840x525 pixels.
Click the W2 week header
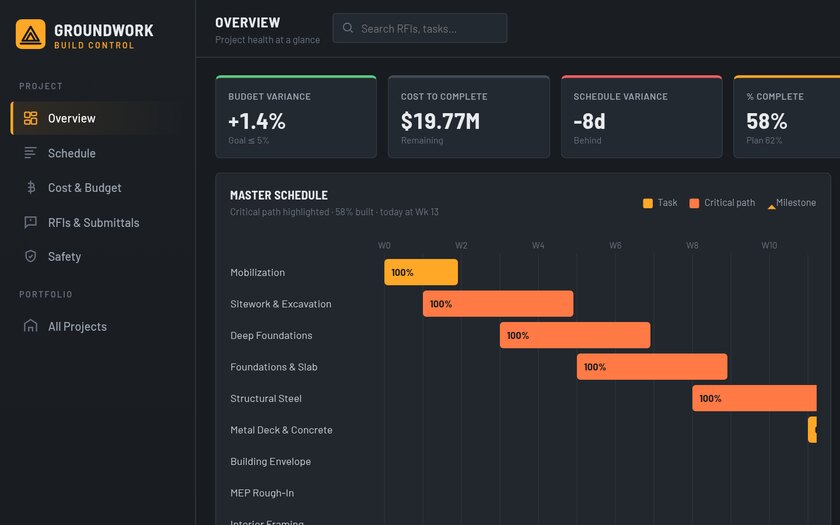pos(461,245)
